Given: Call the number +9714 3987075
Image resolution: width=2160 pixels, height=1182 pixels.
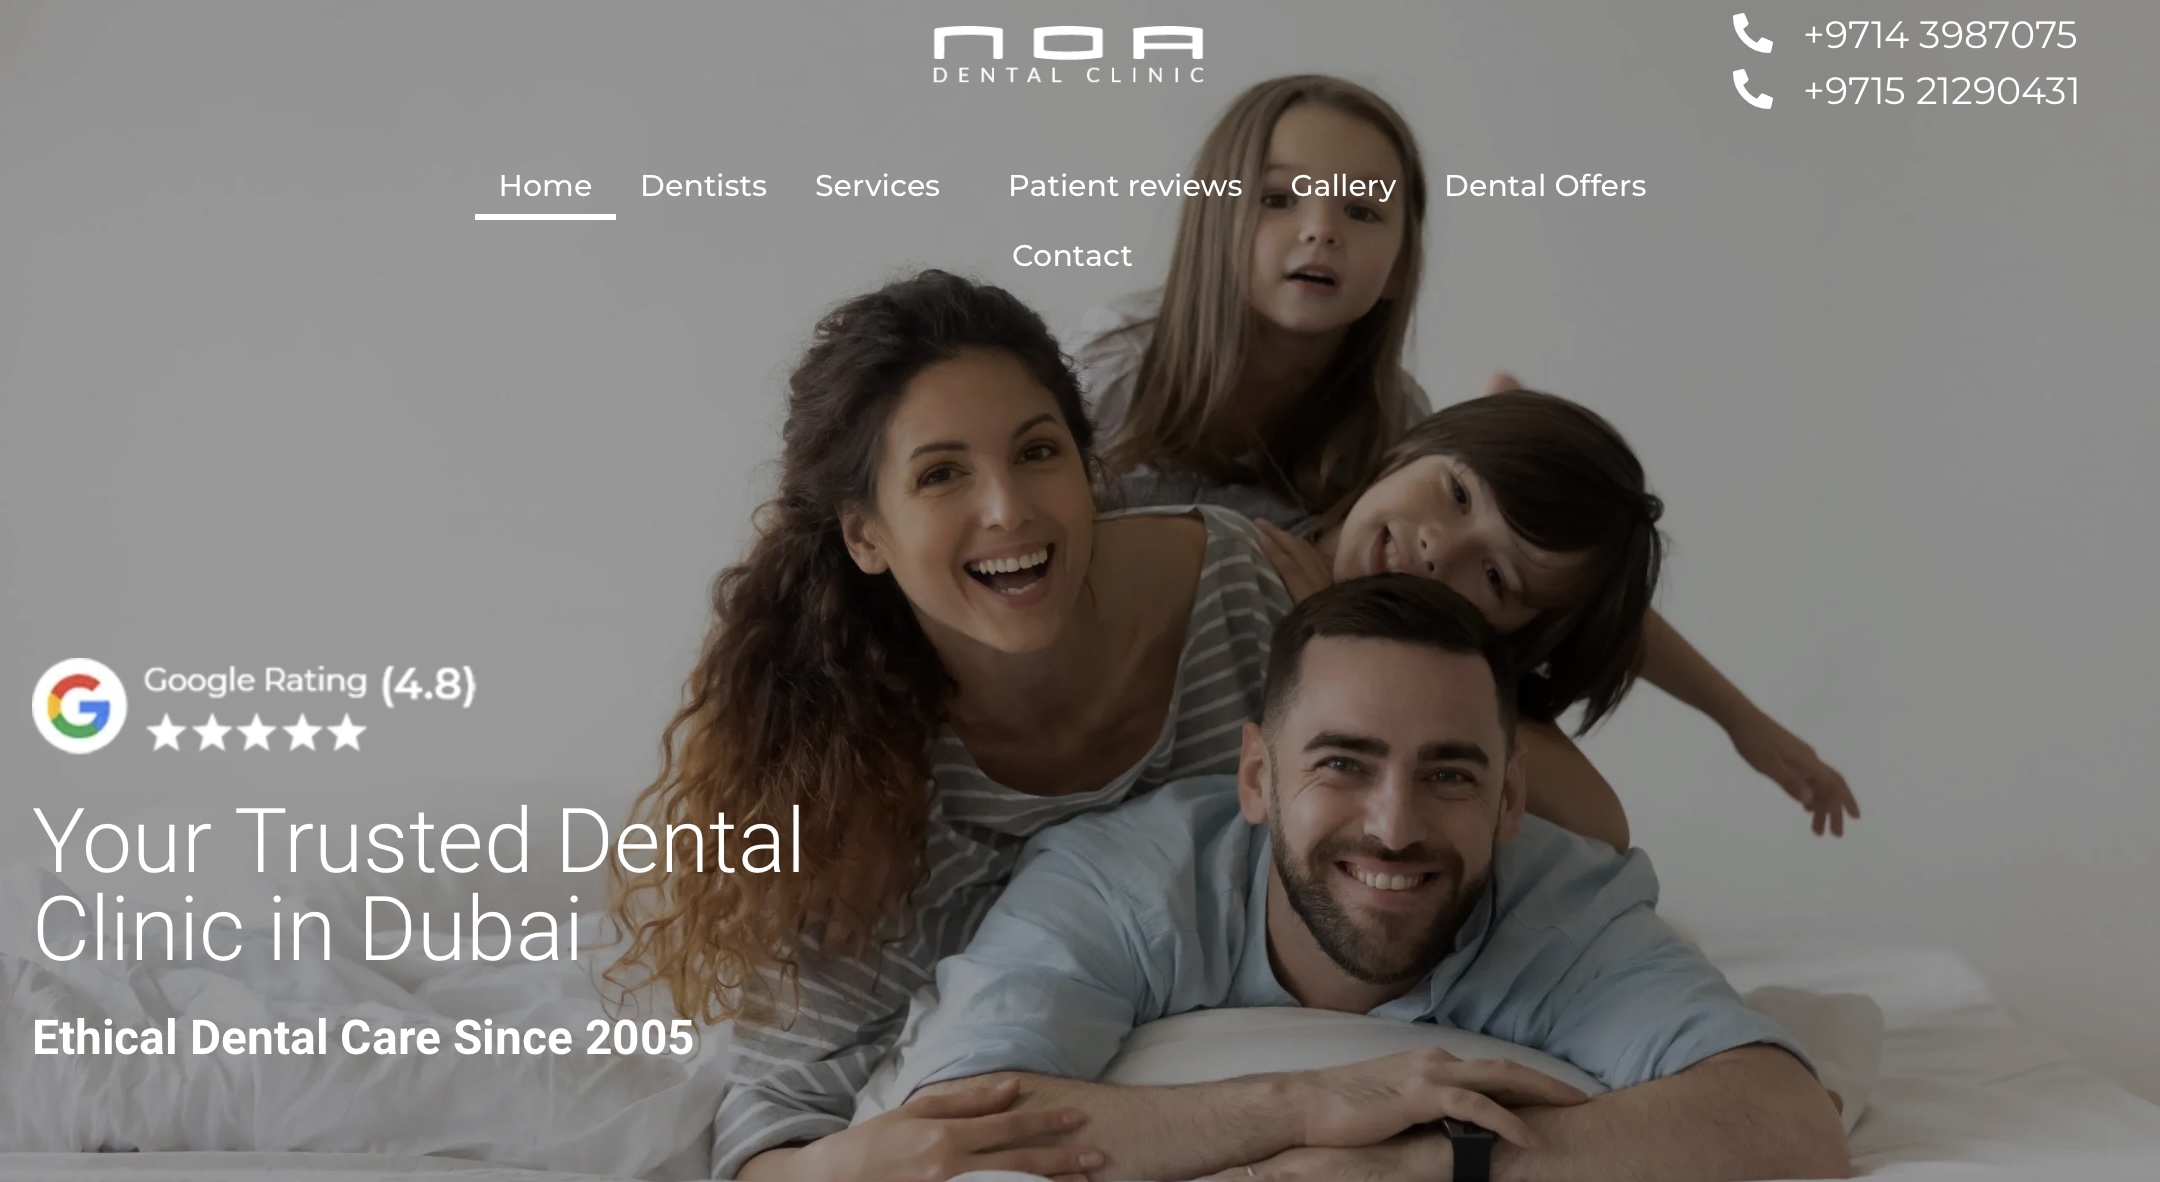Looking at the screenshot, I should coord(1940,35).
